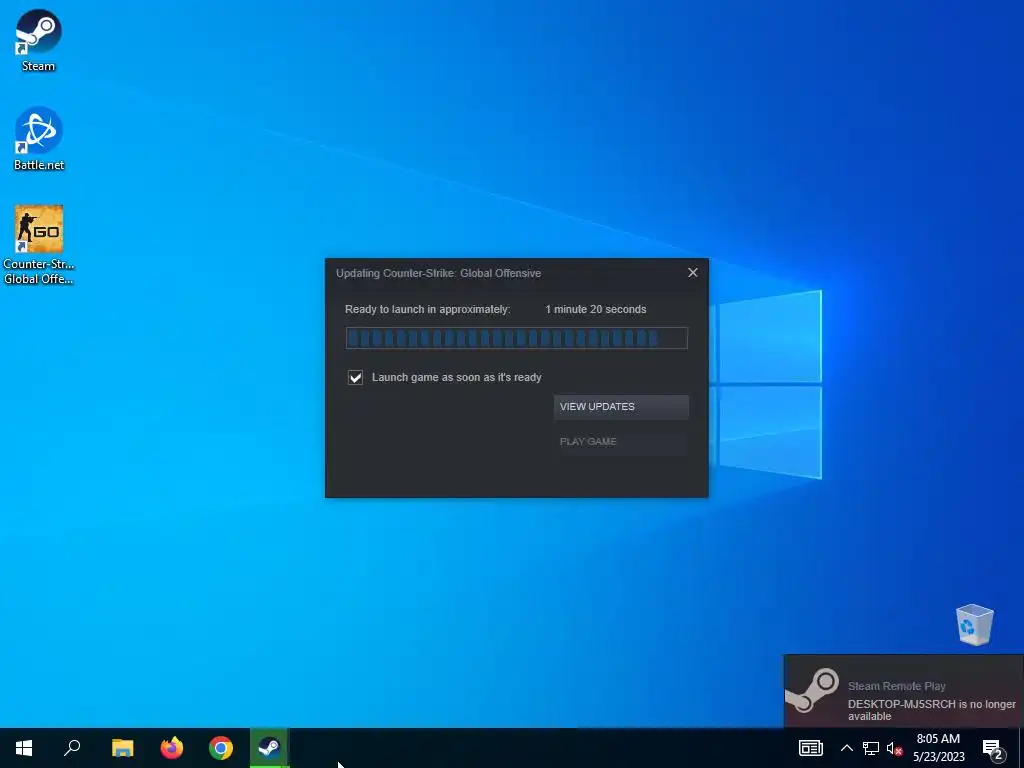Select the Steam taskbar icon
The height and width of the screenshot is (768, 1024).
[x=269, y=748]
